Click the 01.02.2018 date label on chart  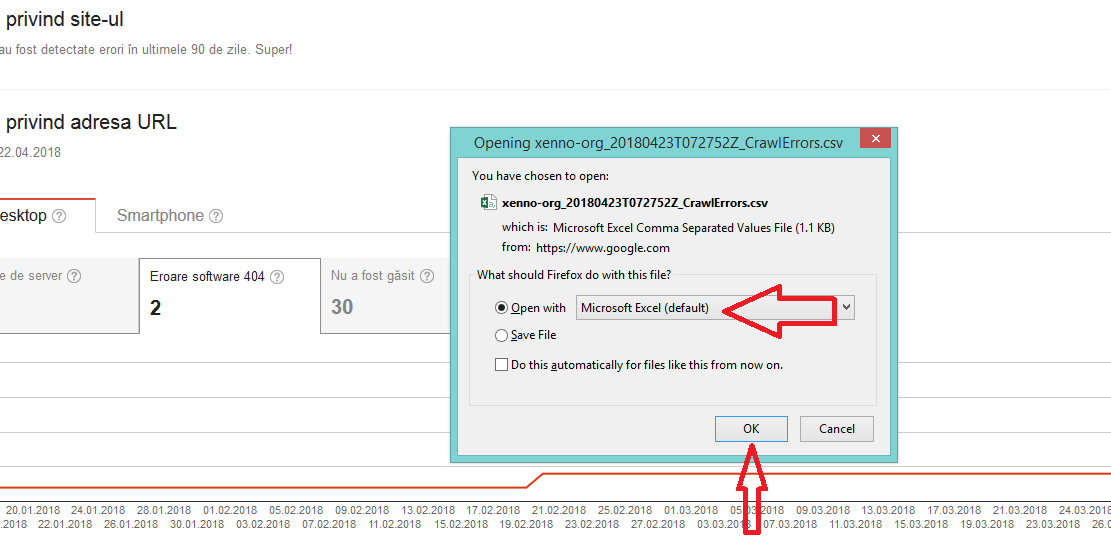click(x=230, y=510)
